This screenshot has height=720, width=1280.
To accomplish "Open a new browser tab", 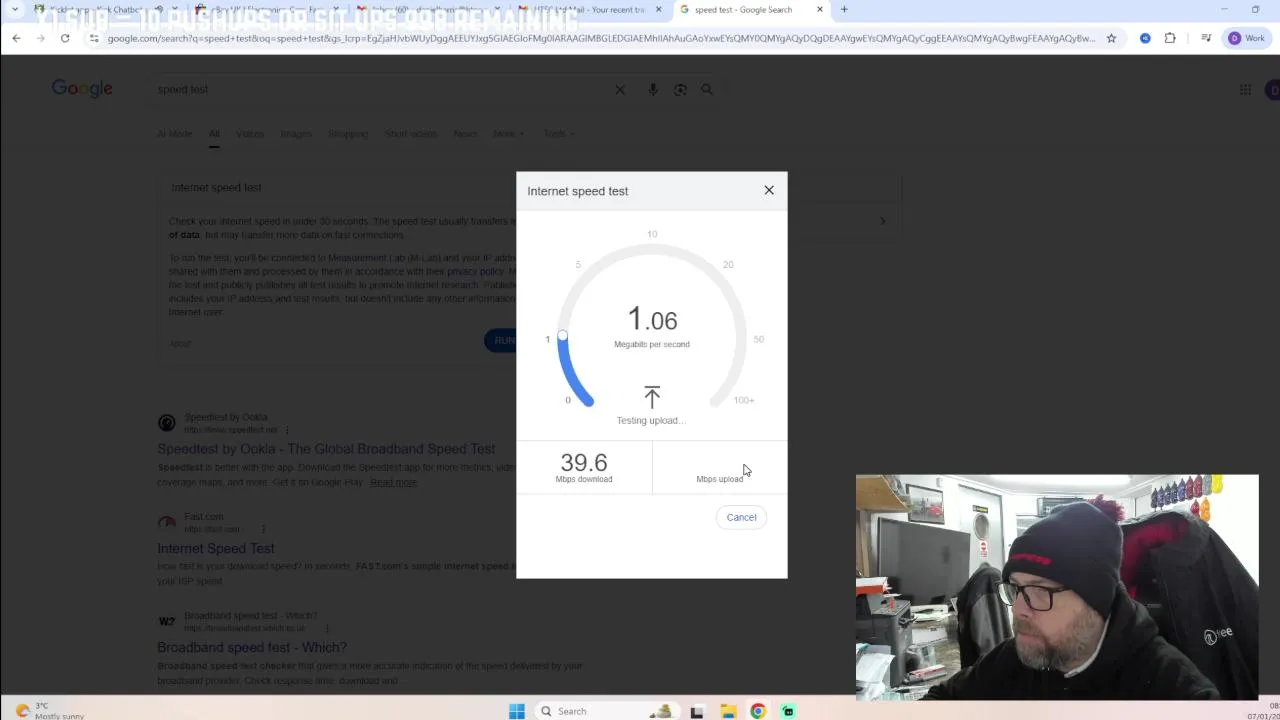I will [844, 10].
